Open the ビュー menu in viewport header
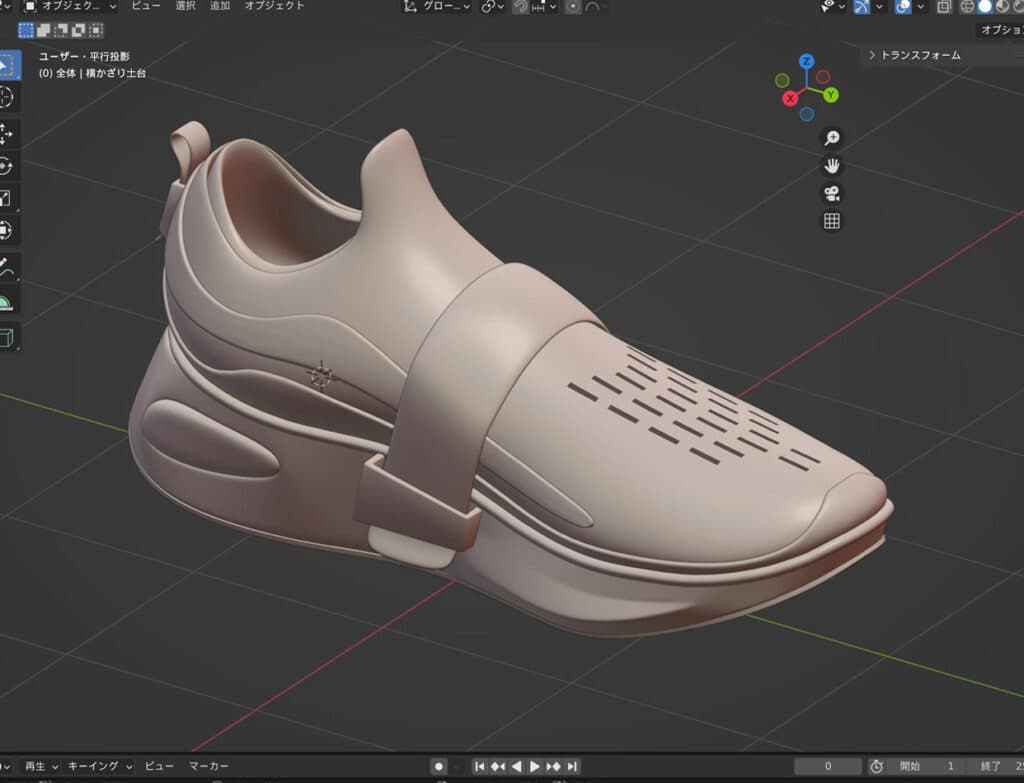This screenshot has width=1024, height=783. 146,6
